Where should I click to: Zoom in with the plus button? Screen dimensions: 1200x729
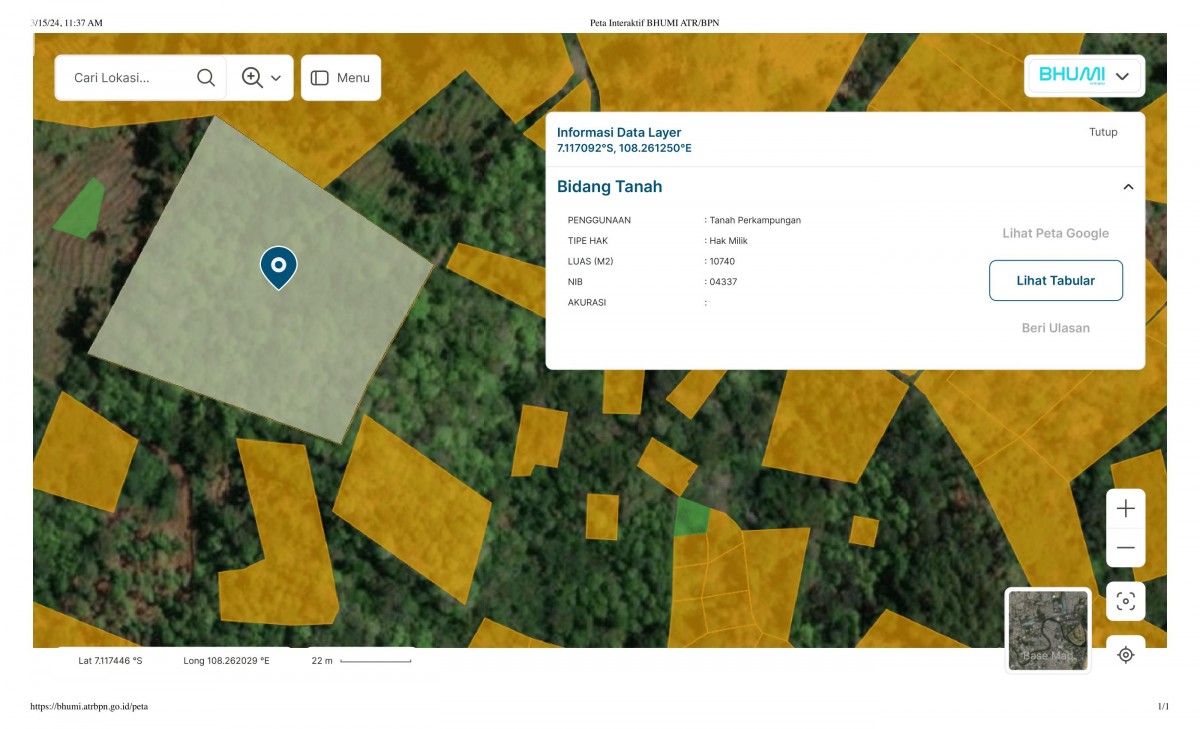(x=1125, y=509)
